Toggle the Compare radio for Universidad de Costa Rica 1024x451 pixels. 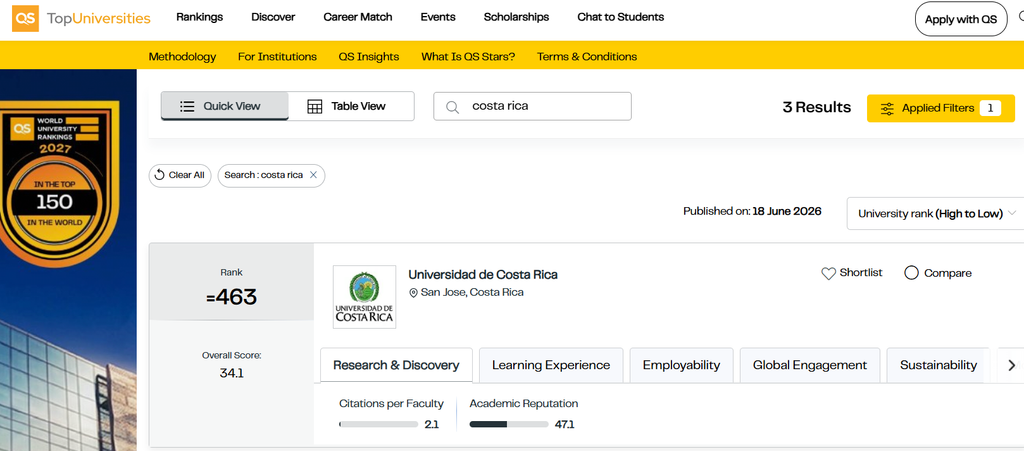912,273
